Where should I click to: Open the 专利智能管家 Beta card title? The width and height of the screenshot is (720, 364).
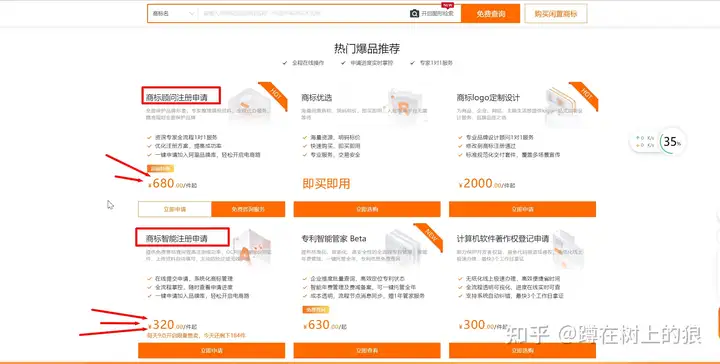(334, 238)
